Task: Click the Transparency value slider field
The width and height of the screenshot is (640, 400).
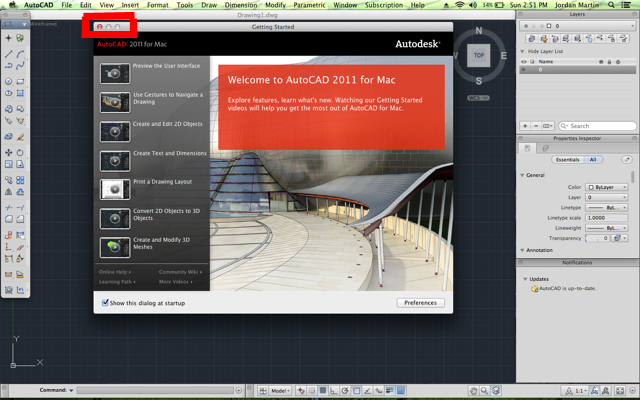Action: coord(598,238)
